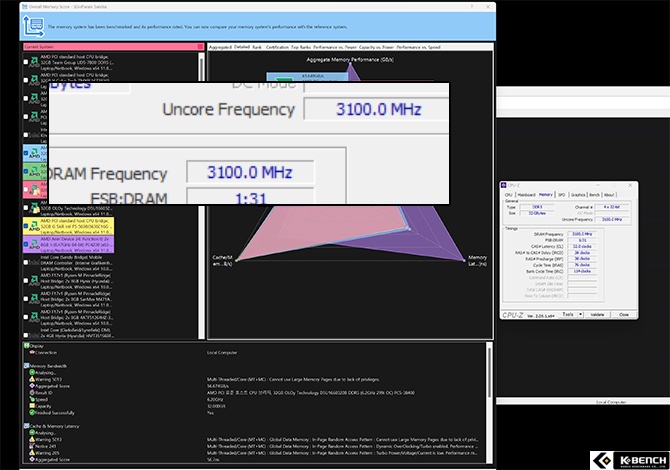Screen dimensions: 670x470
Task: Click the Memory Bandwidth section icon
Action: pyautogui.click(x=27, y=366)
